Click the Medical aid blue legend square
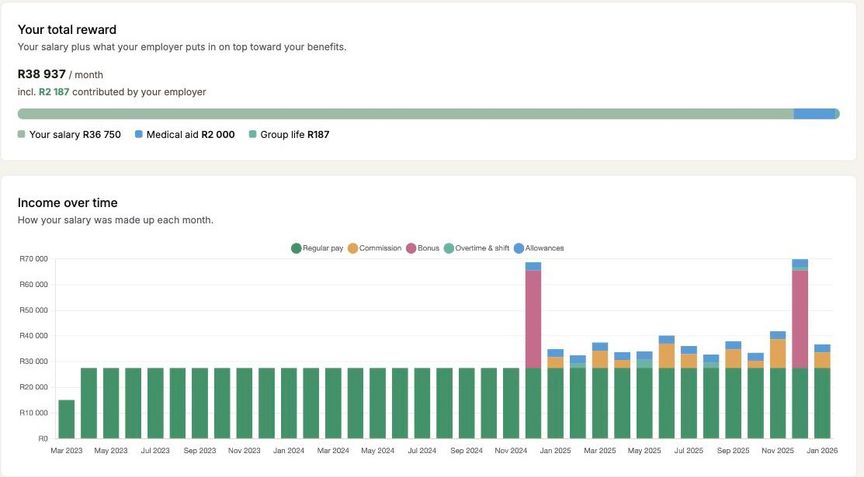864x477 pixels. (x=139, y=134)
